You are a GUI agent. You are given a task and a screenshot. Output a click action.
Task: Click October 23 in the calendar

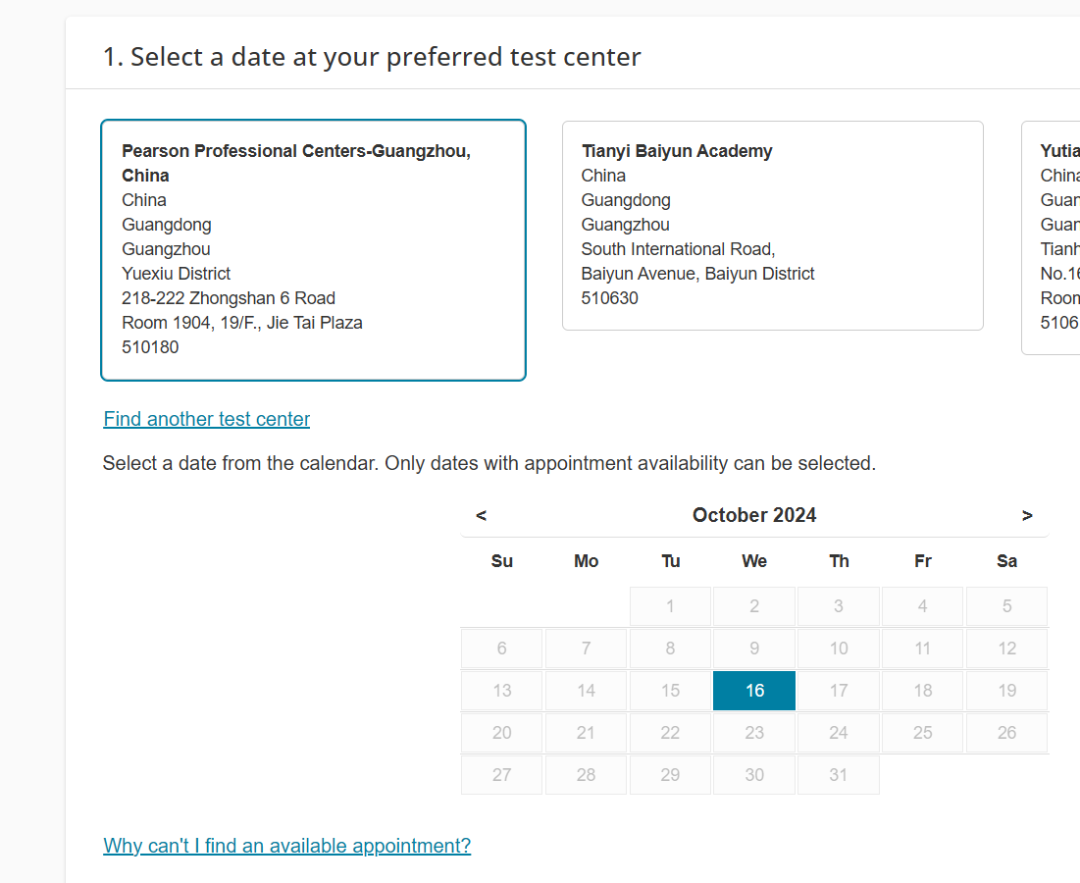pyautogui.click(x=754, y=732)
